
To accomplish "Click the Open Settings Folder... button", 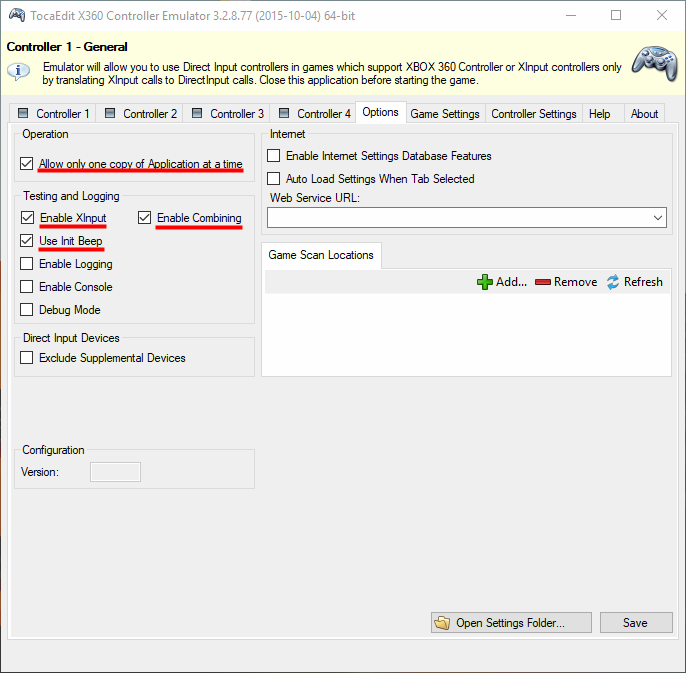I will (x=511, y=623).
